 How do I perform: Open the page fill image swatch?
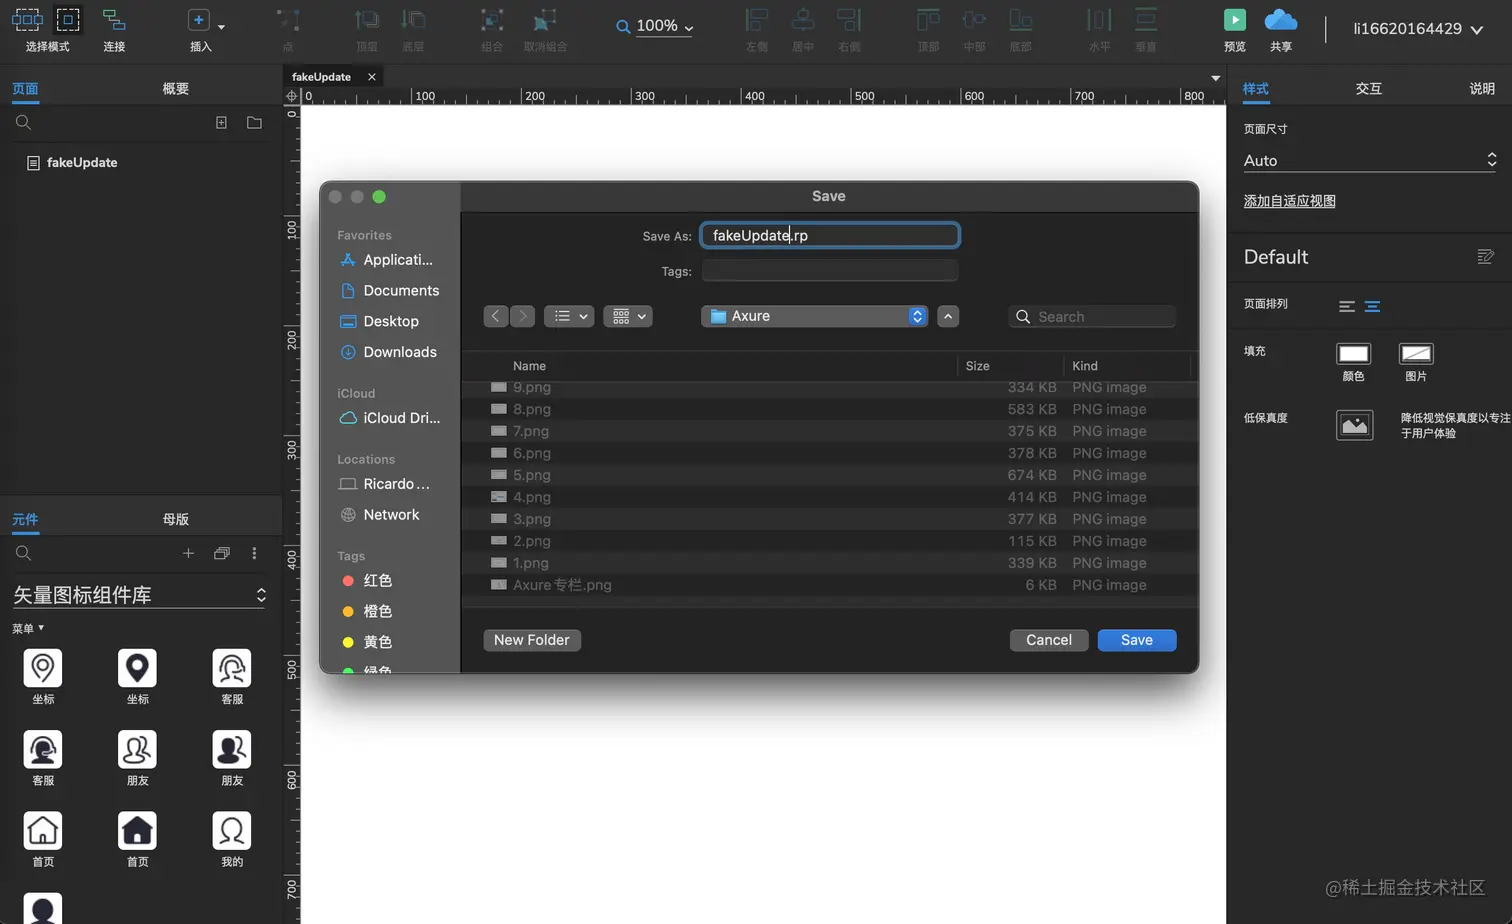click(x=1416, y=353)
